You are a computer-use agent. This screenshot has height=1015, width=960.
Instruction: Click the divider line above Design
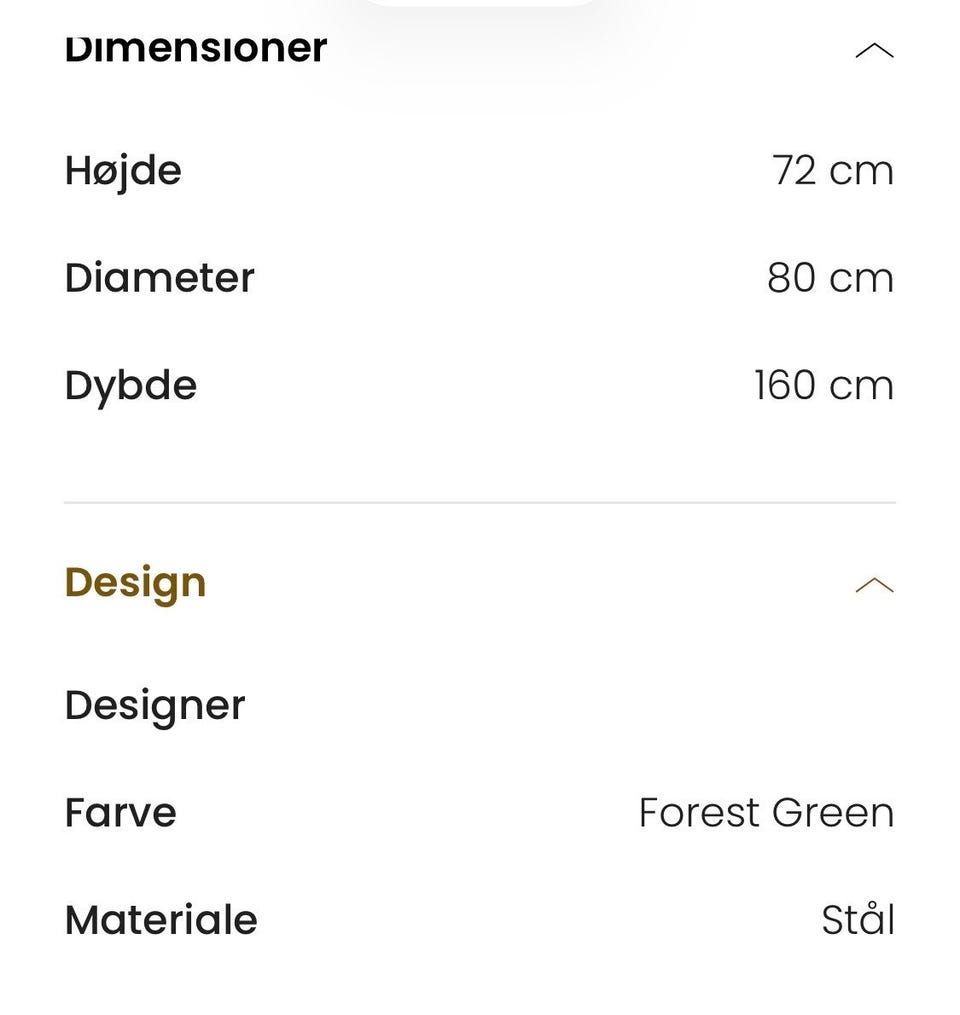click(480, 502)
